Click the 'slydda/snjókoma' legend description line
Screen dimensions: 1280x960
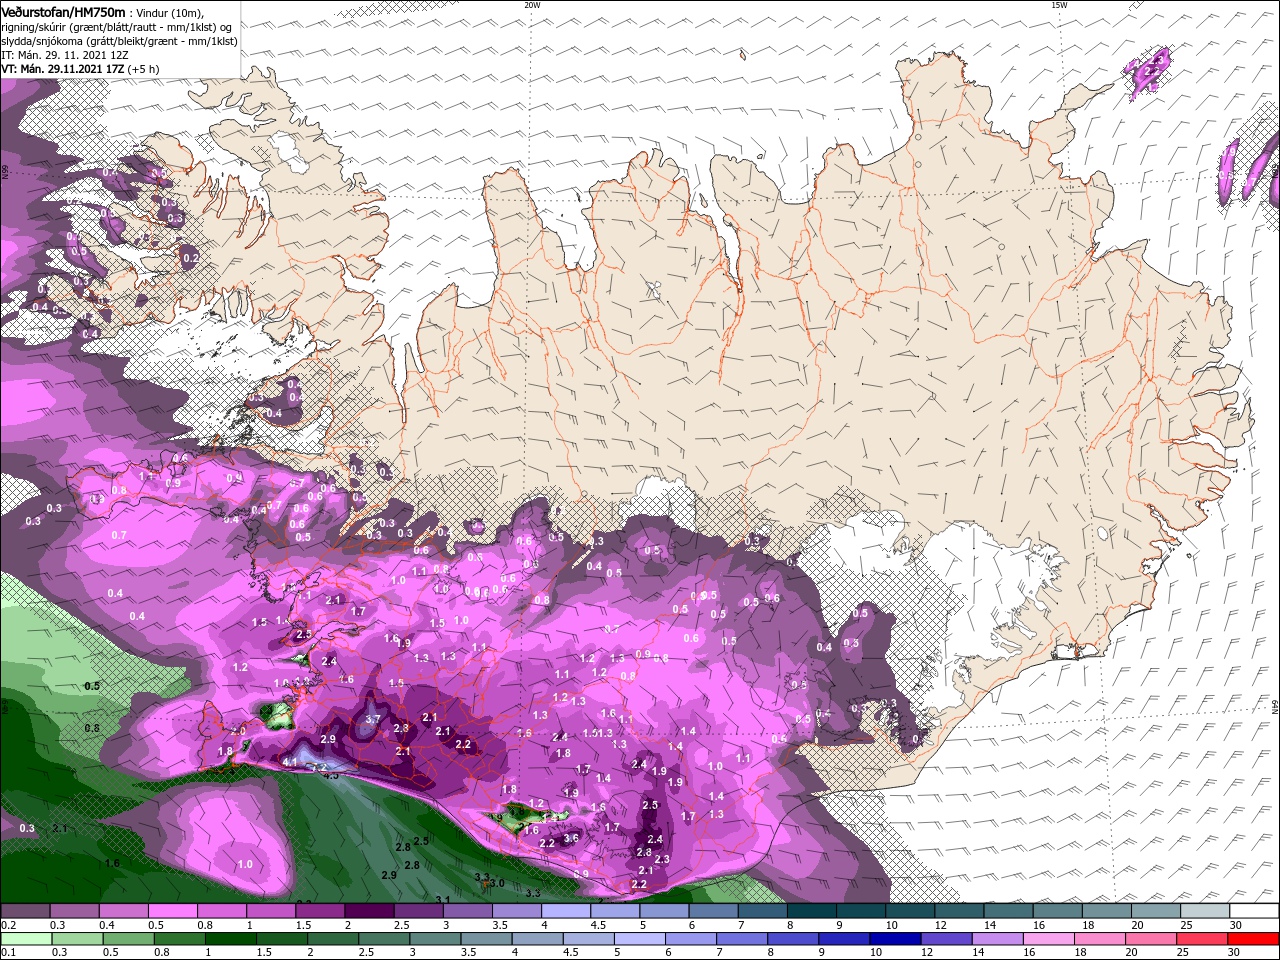[119, 41]
